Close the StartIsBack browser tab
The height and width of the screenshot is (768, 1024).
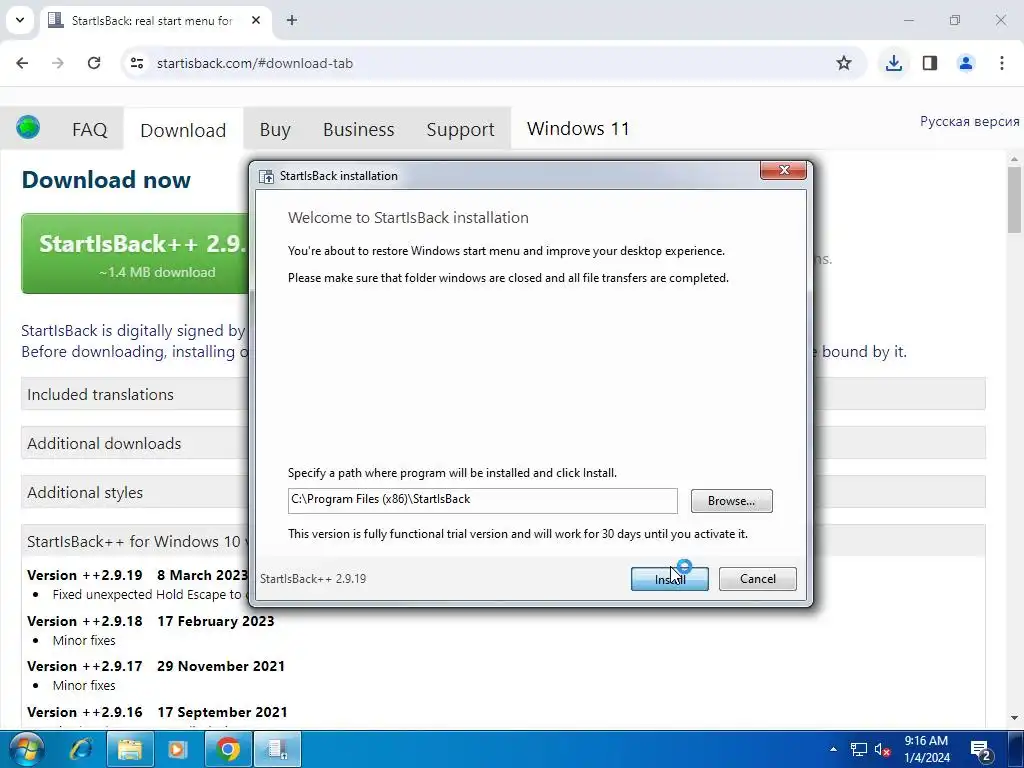256,20
